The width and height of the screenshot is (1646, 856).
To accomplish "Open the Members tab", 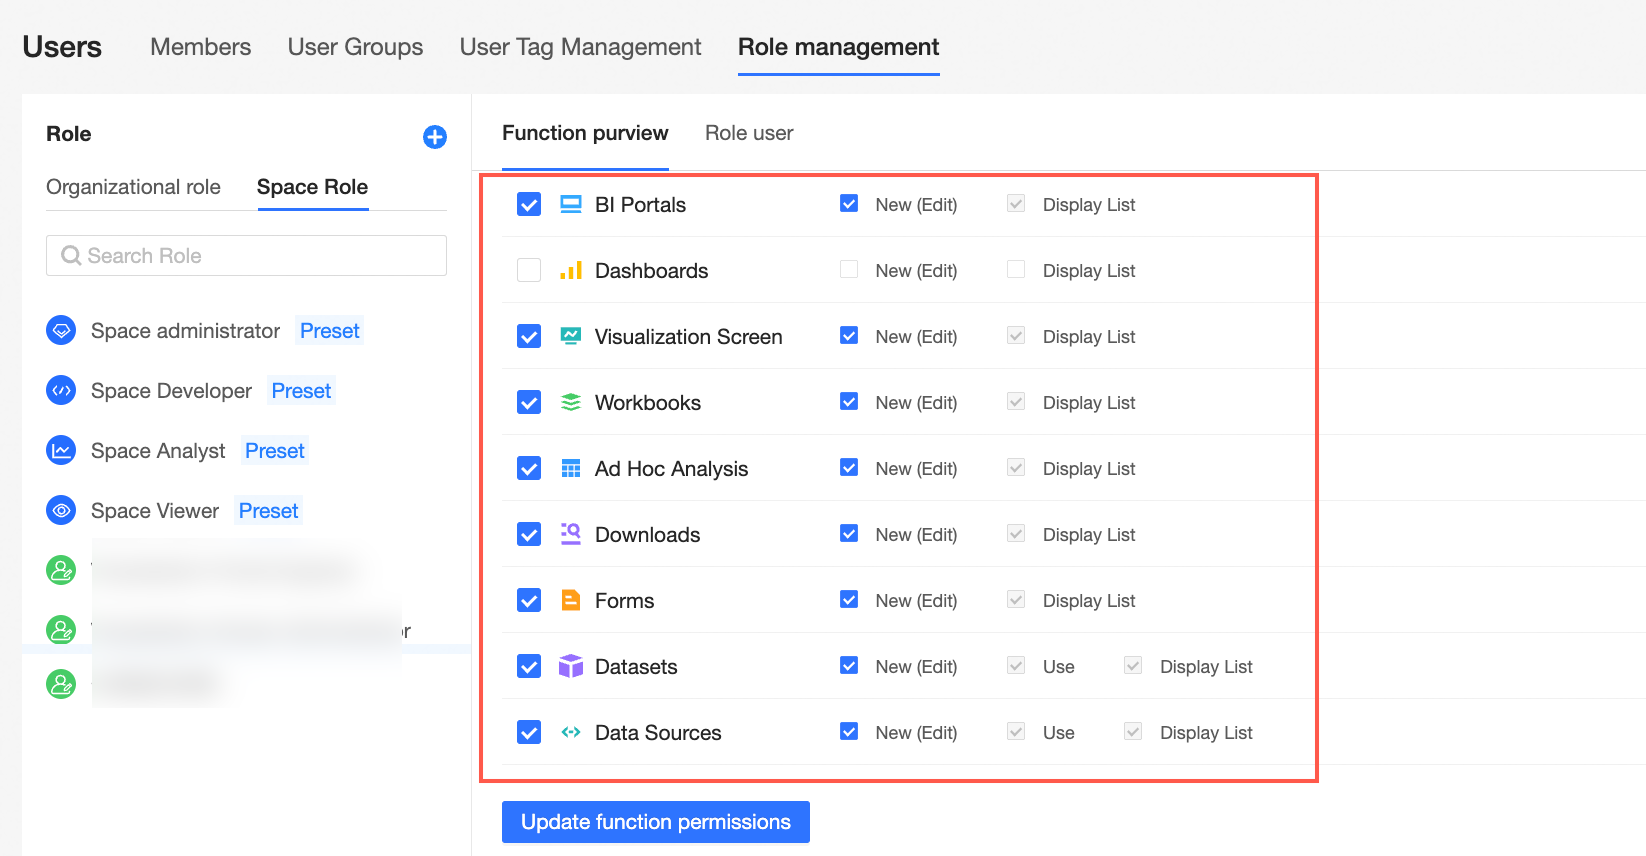I will [200, 47].
